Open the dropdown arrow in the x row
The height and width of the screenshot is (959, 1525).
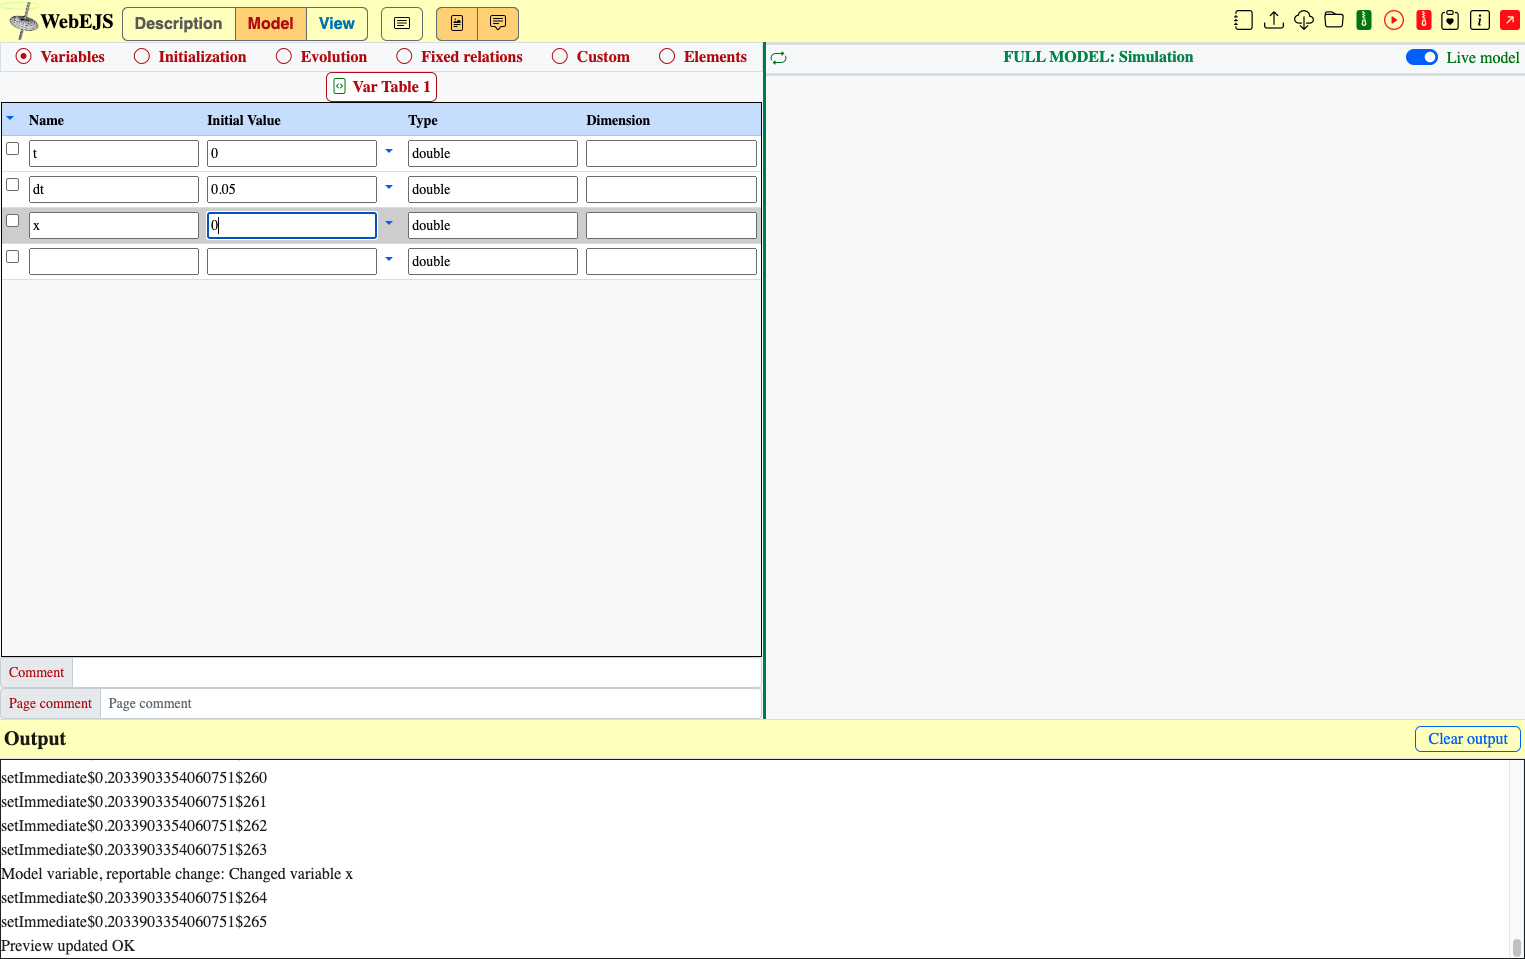pos(389,224)
